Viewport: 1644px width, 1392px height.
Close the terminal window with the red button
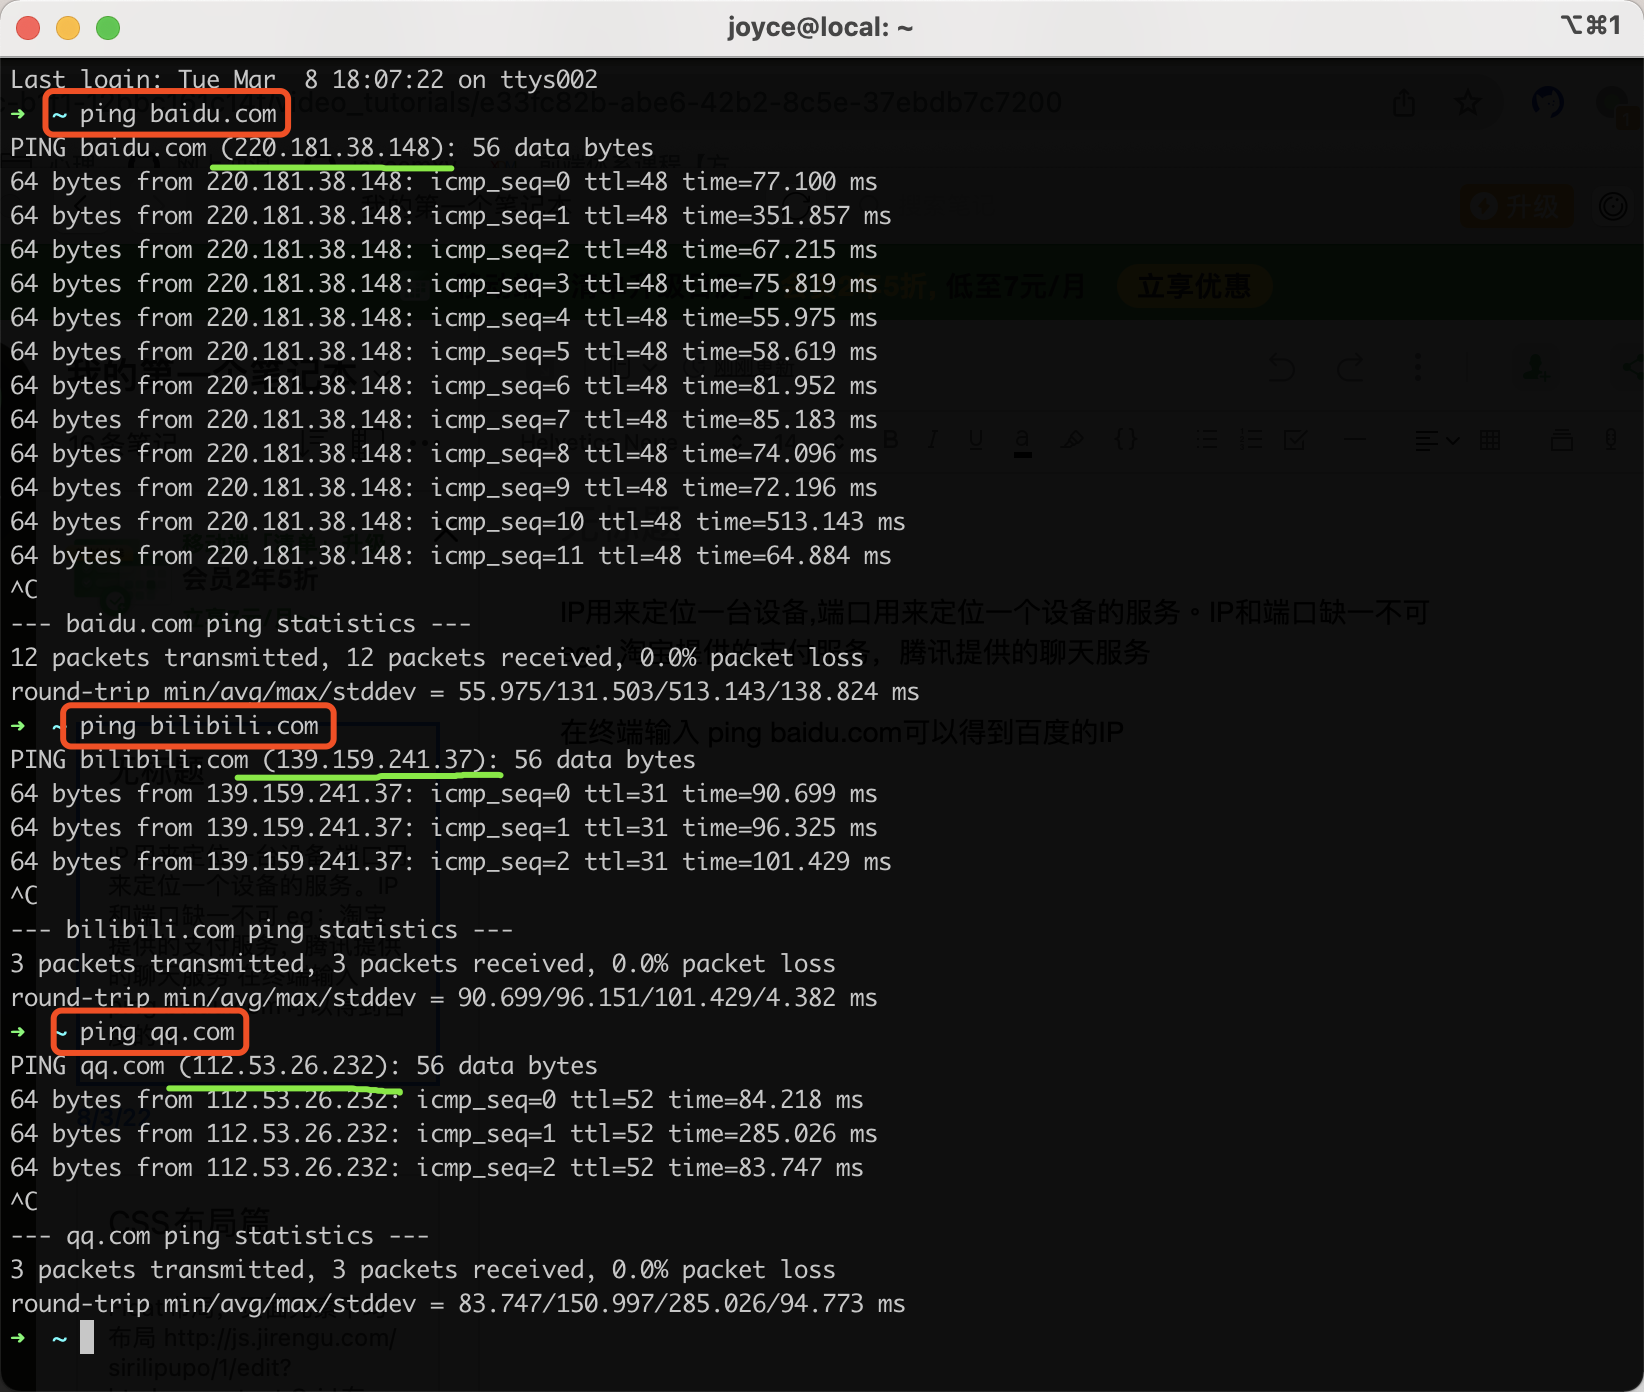(28, 28)
